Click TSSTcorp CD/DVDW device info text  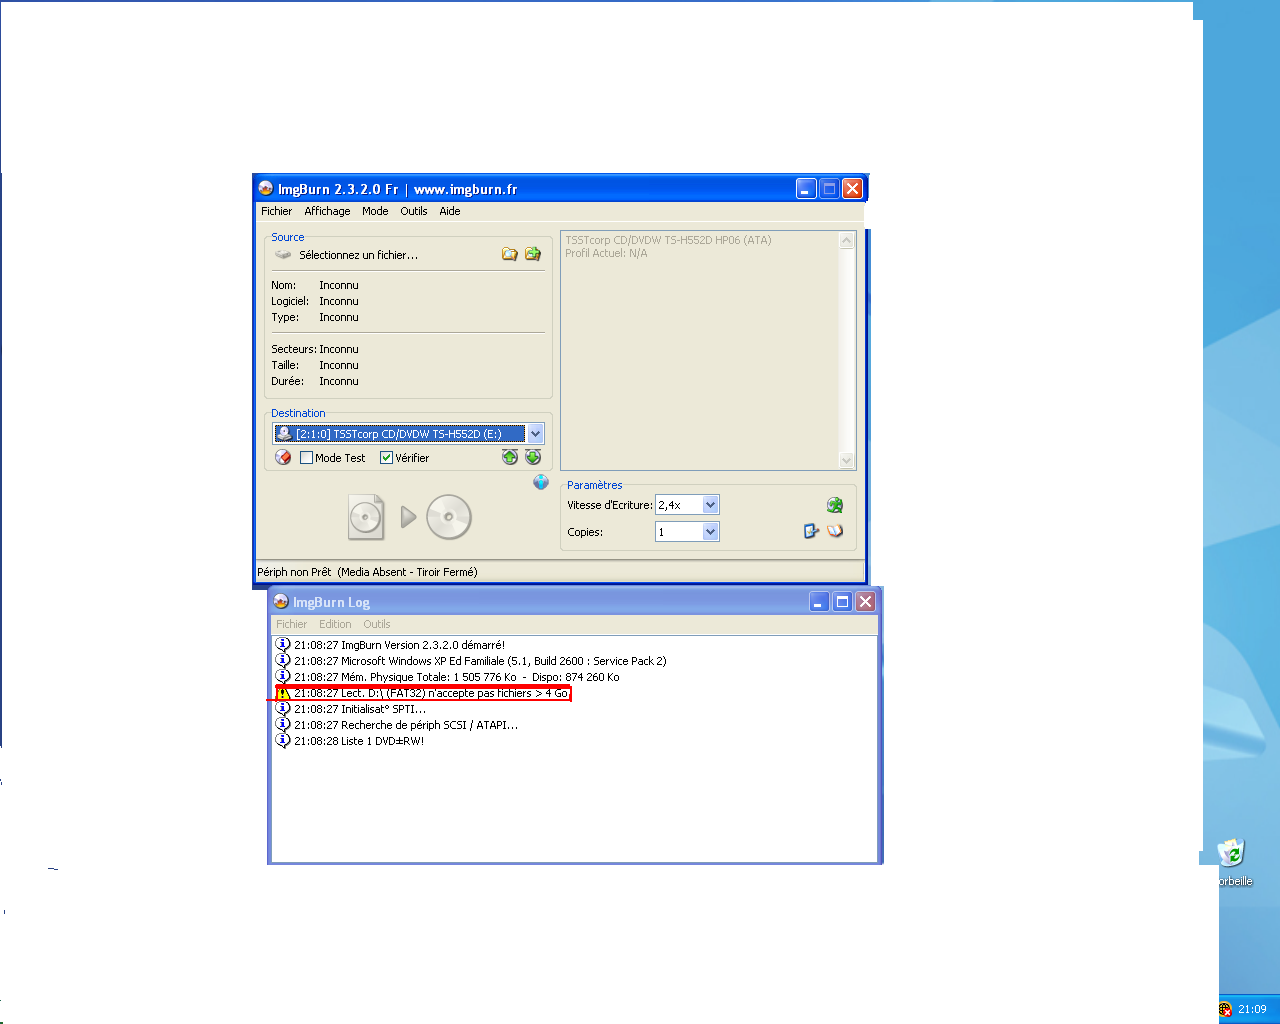(668, 240)
